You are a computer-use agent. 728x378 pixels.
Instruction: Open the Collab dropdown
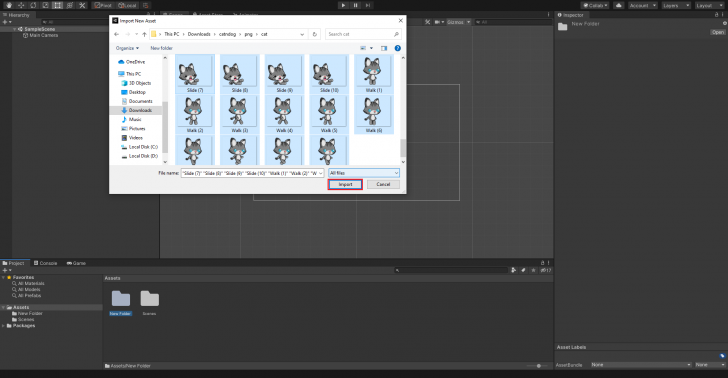pyautogui.click(x=595, y=5)
